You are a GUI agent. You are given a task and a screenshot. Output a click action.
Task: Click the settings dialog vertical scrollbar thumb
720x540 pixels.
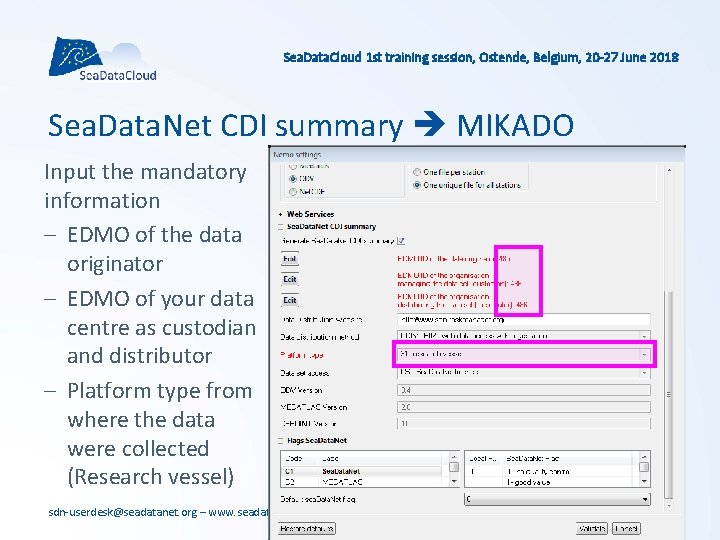[669, 395]
